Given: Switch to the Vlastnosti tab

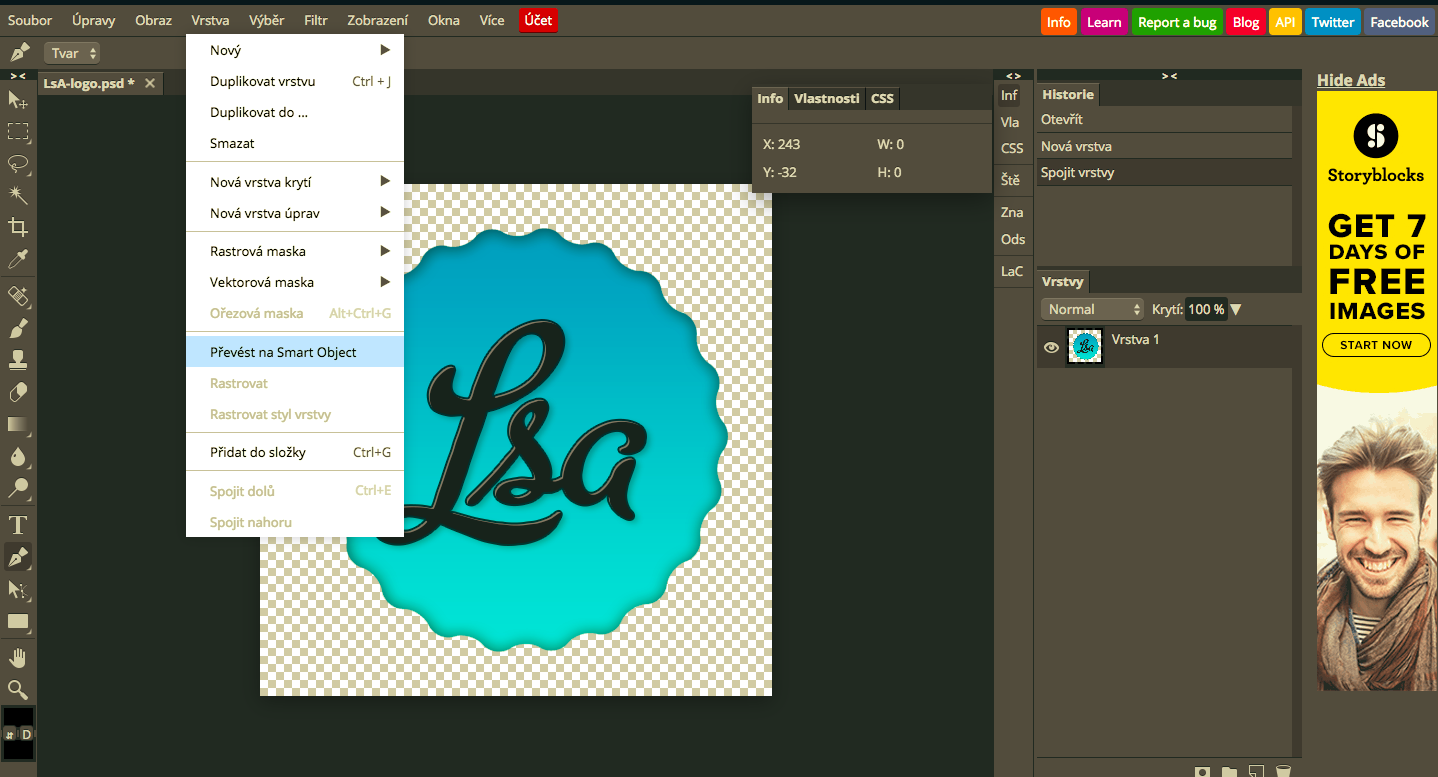Looking at the screenshot, I should pos(826,98).
